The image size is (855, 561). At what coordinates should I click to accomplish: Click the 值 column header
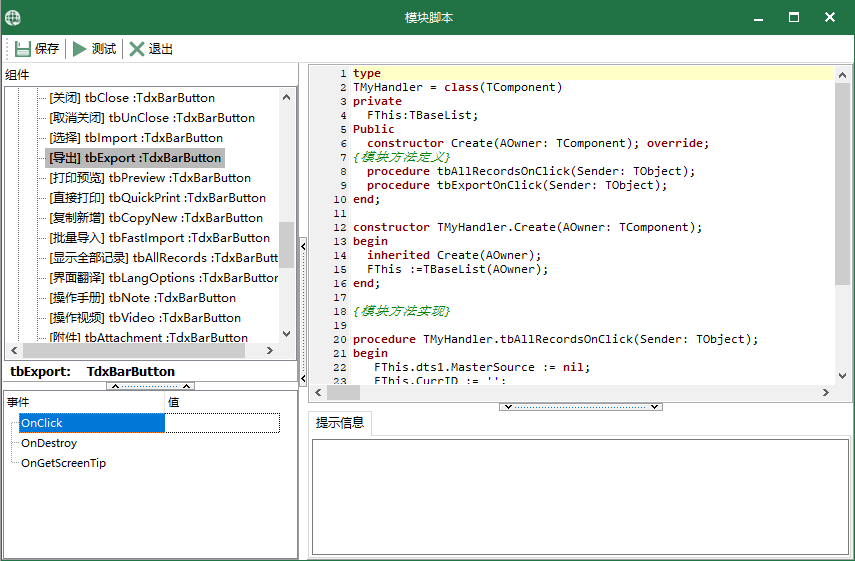[231, 402]
